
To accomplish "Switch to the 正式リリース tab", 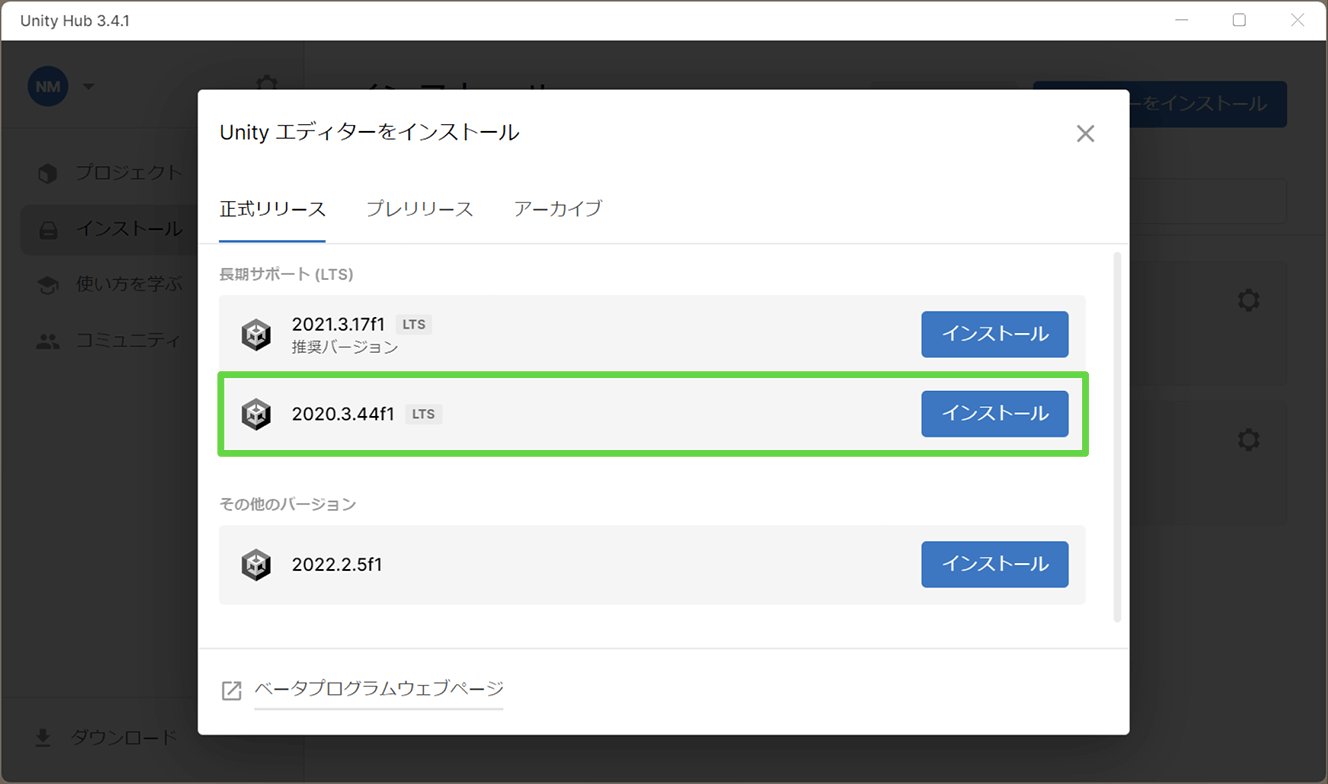I will 272,209.
